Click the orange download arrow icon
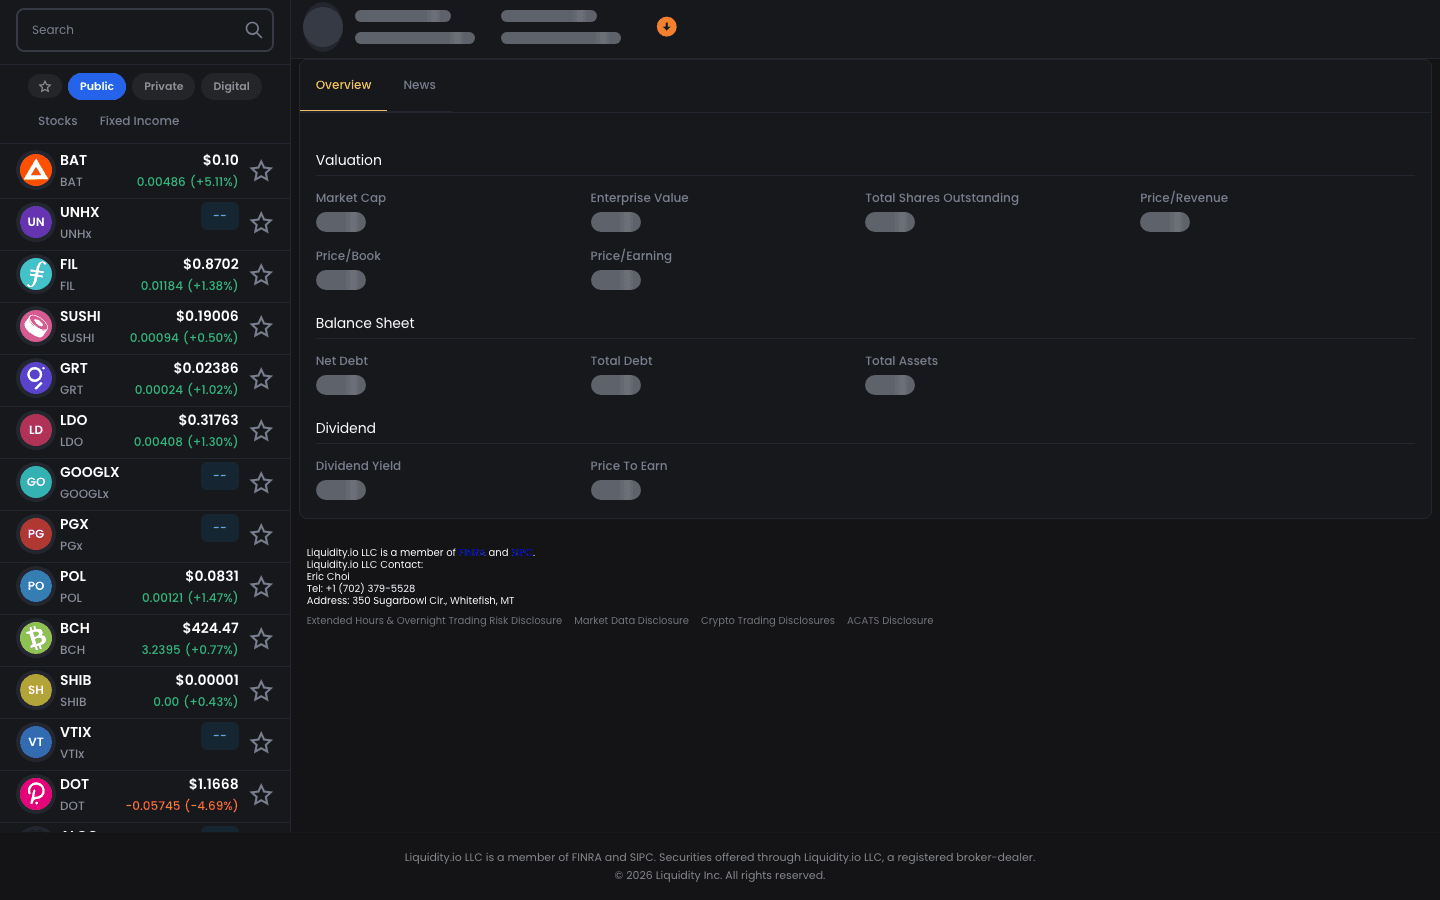 pyautogui.click(x=667, y=26)
